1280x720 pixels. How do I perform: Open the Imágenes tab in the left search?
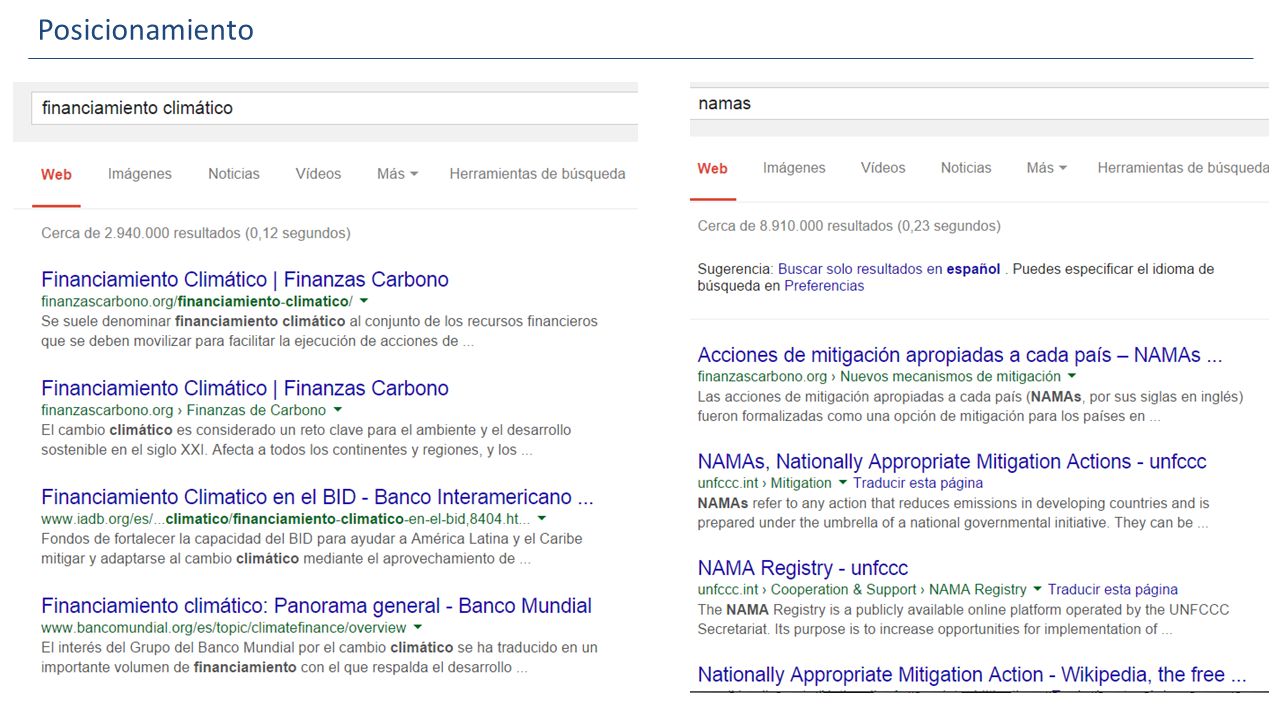(140, 174)
